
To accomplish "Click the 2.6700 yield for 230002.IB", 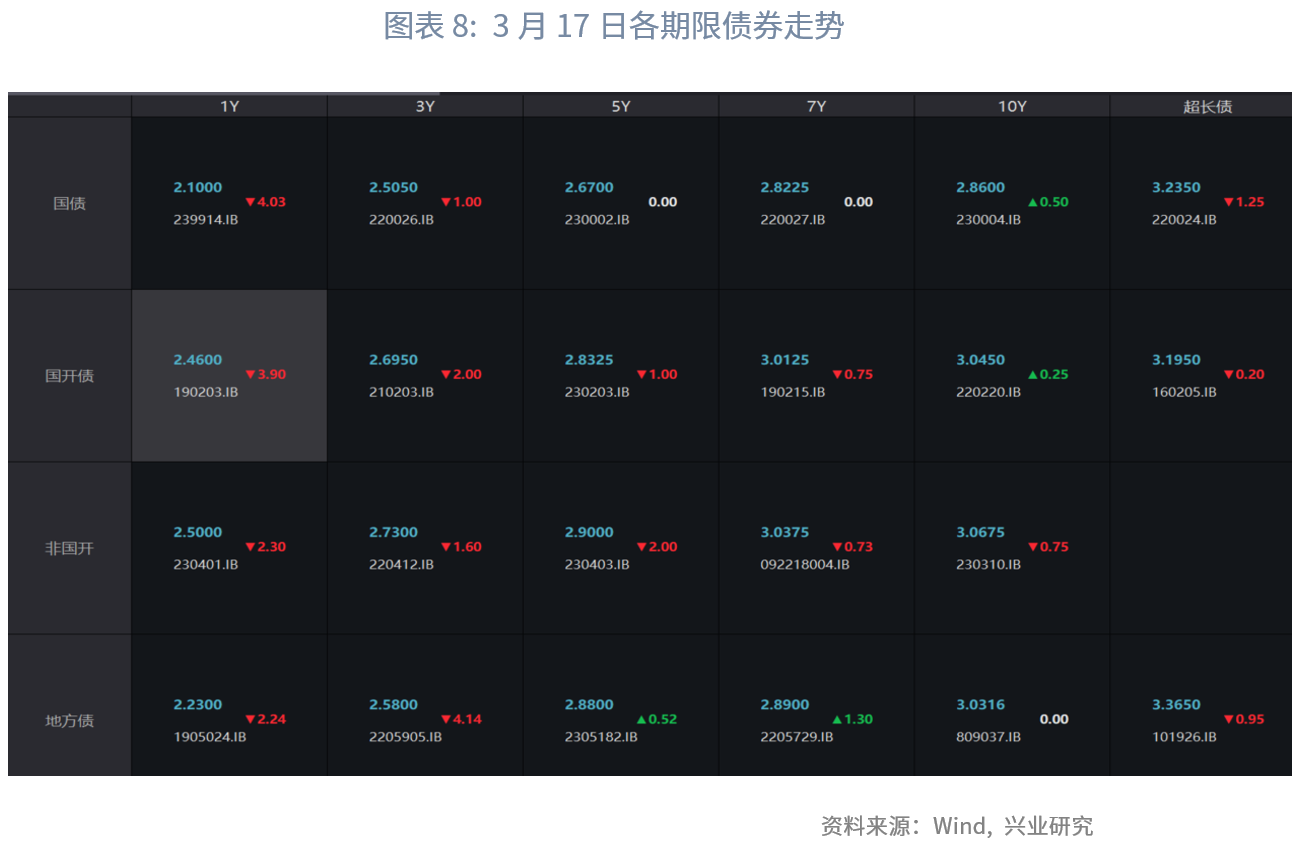I will coord(589,187).
